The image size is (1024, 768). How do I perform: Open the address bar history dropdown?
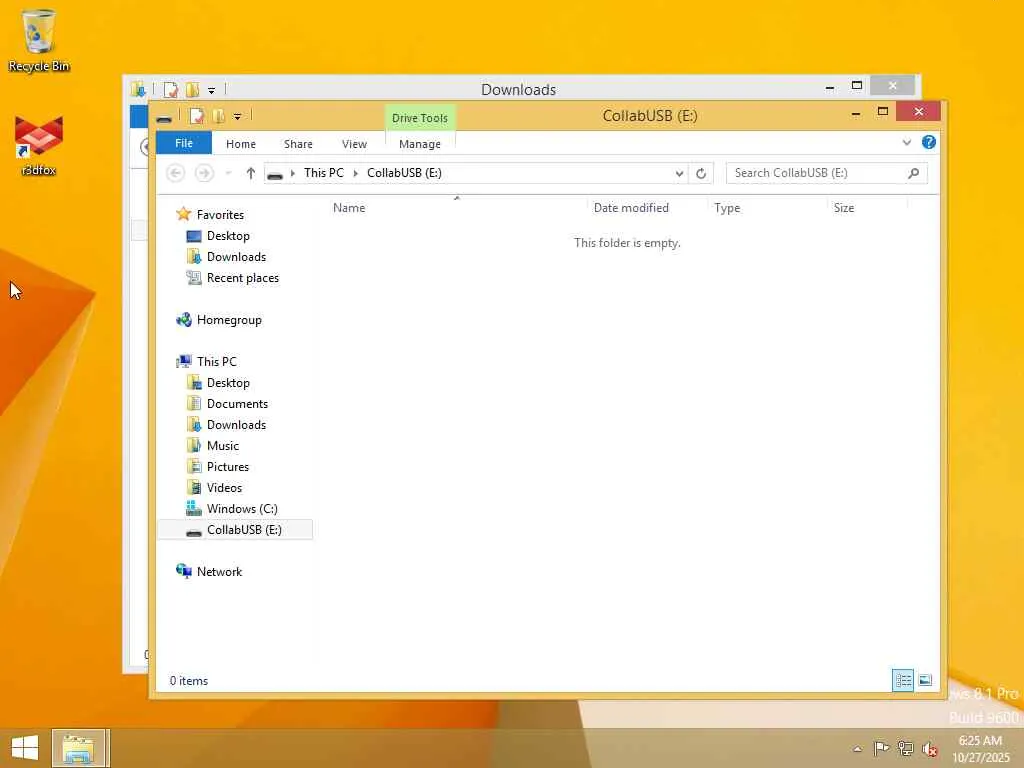pyautogui.click(x=679, y=173)
